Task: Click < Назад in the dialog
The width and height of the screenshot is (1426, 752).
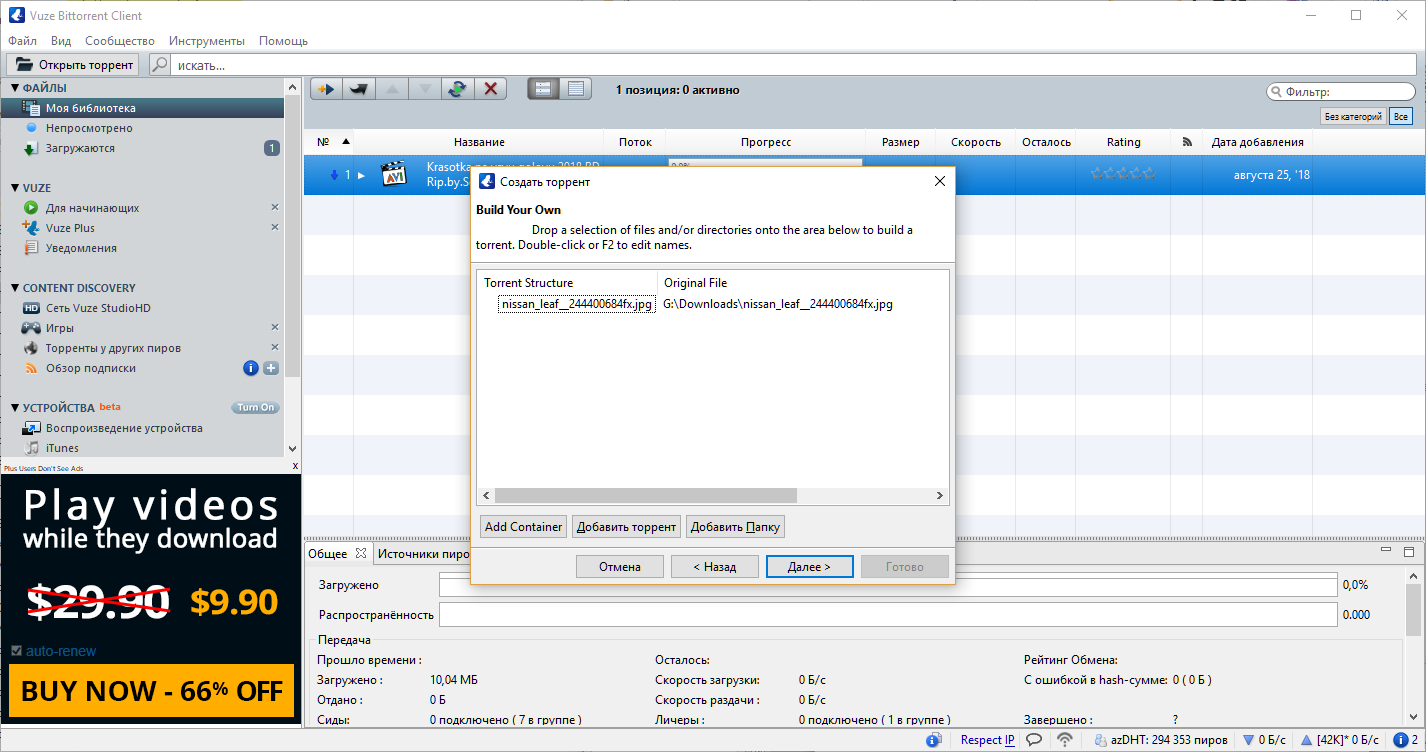Action: point(715,567)
